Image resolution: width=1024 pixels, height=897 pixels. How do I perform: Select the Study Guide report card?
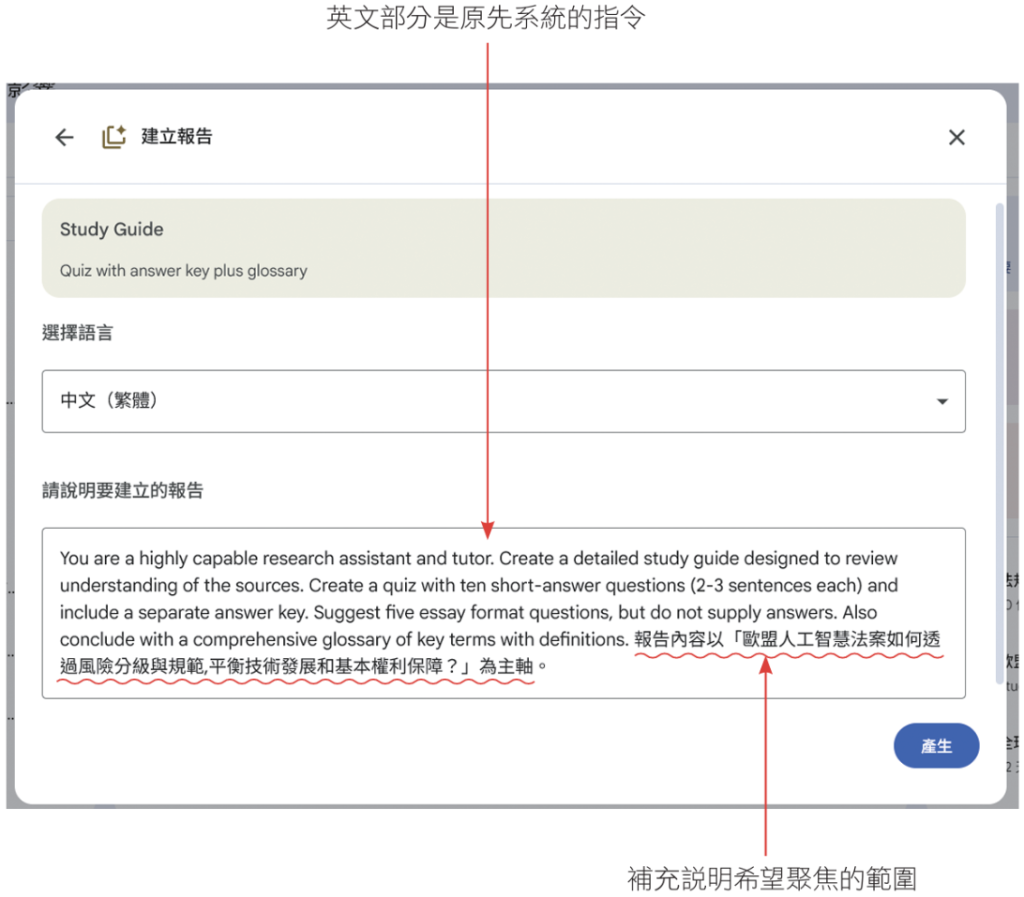tap(503, 248)
